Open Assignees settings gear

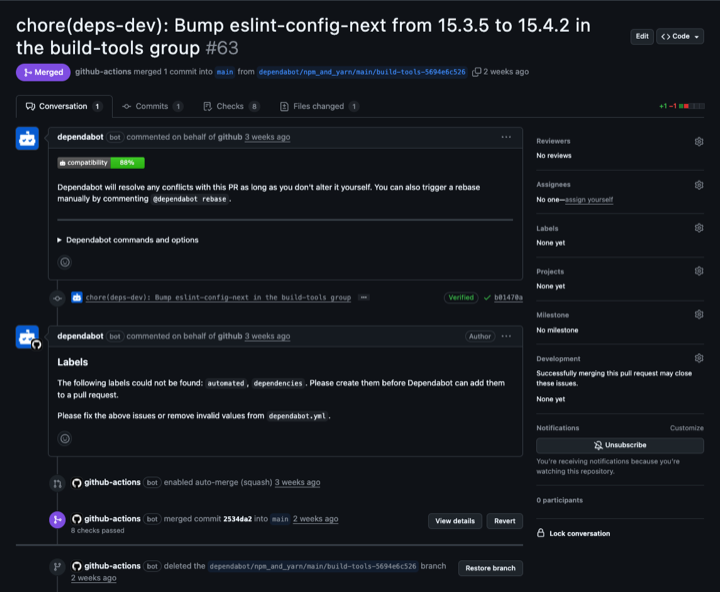(698, 185)
